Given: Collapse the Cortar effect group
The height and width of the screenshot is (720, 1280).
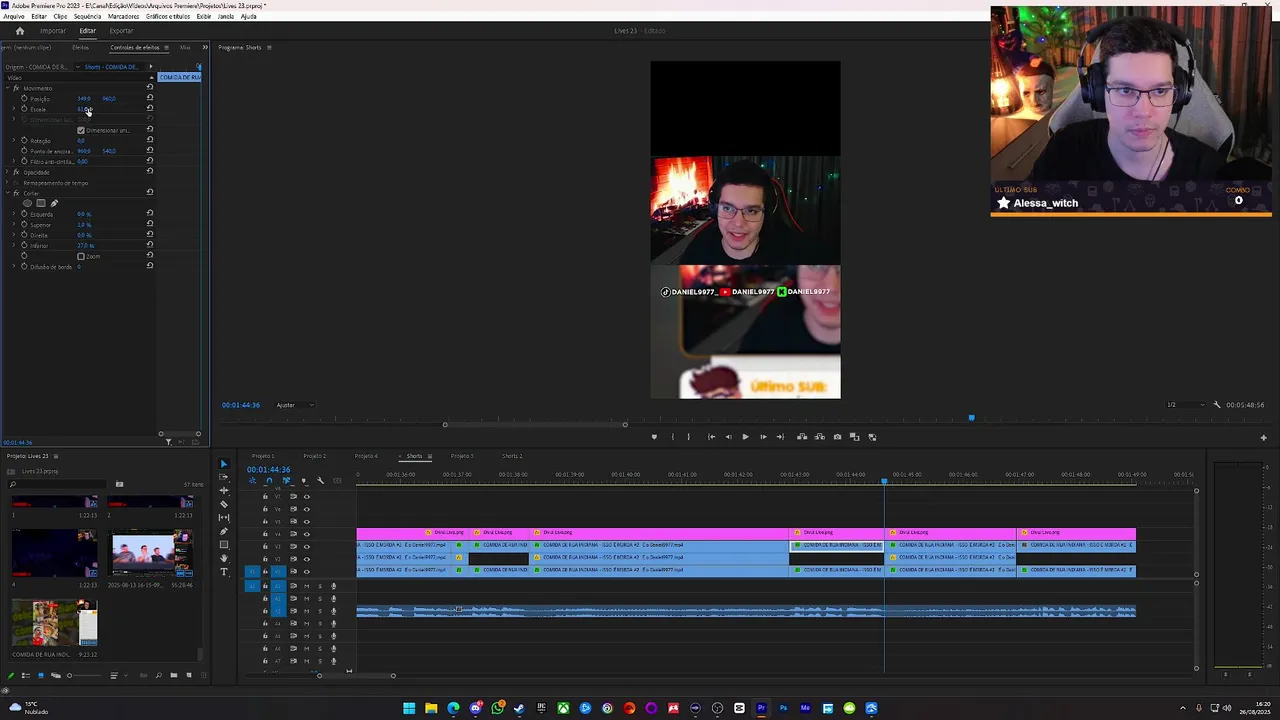Looking at the screenshot, I should (7, 193).
